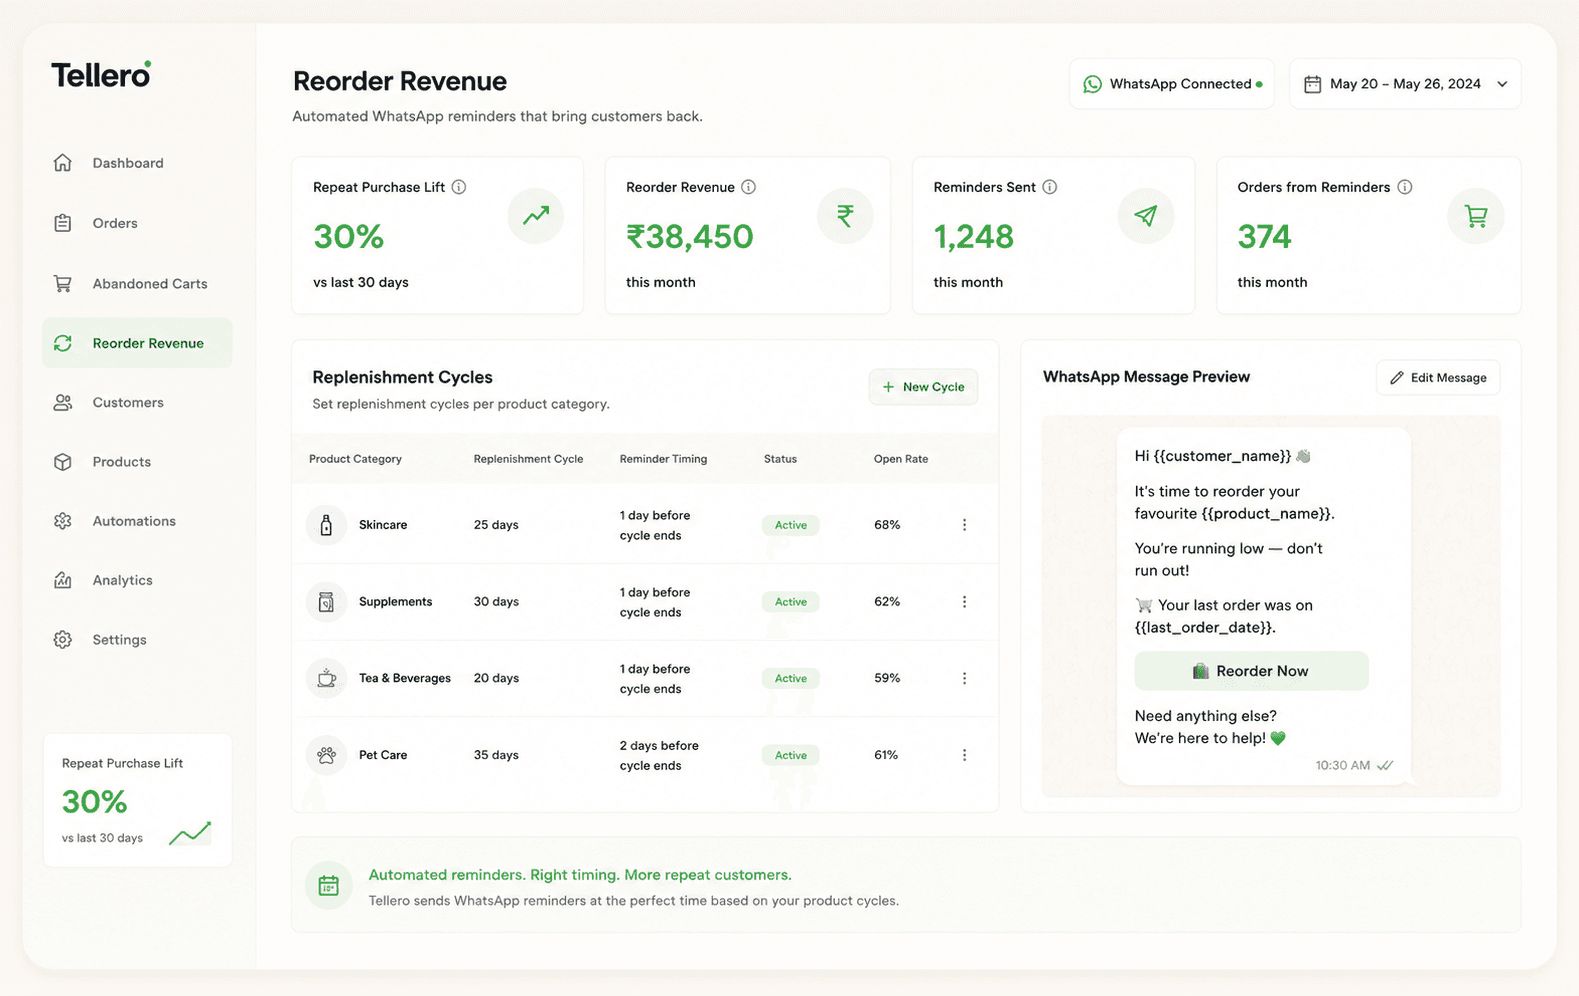Image resolution: width=1579 pixels, height=996 pixels.
Task: Click the 25 days cycle value
Action: (x=496, y=525)
